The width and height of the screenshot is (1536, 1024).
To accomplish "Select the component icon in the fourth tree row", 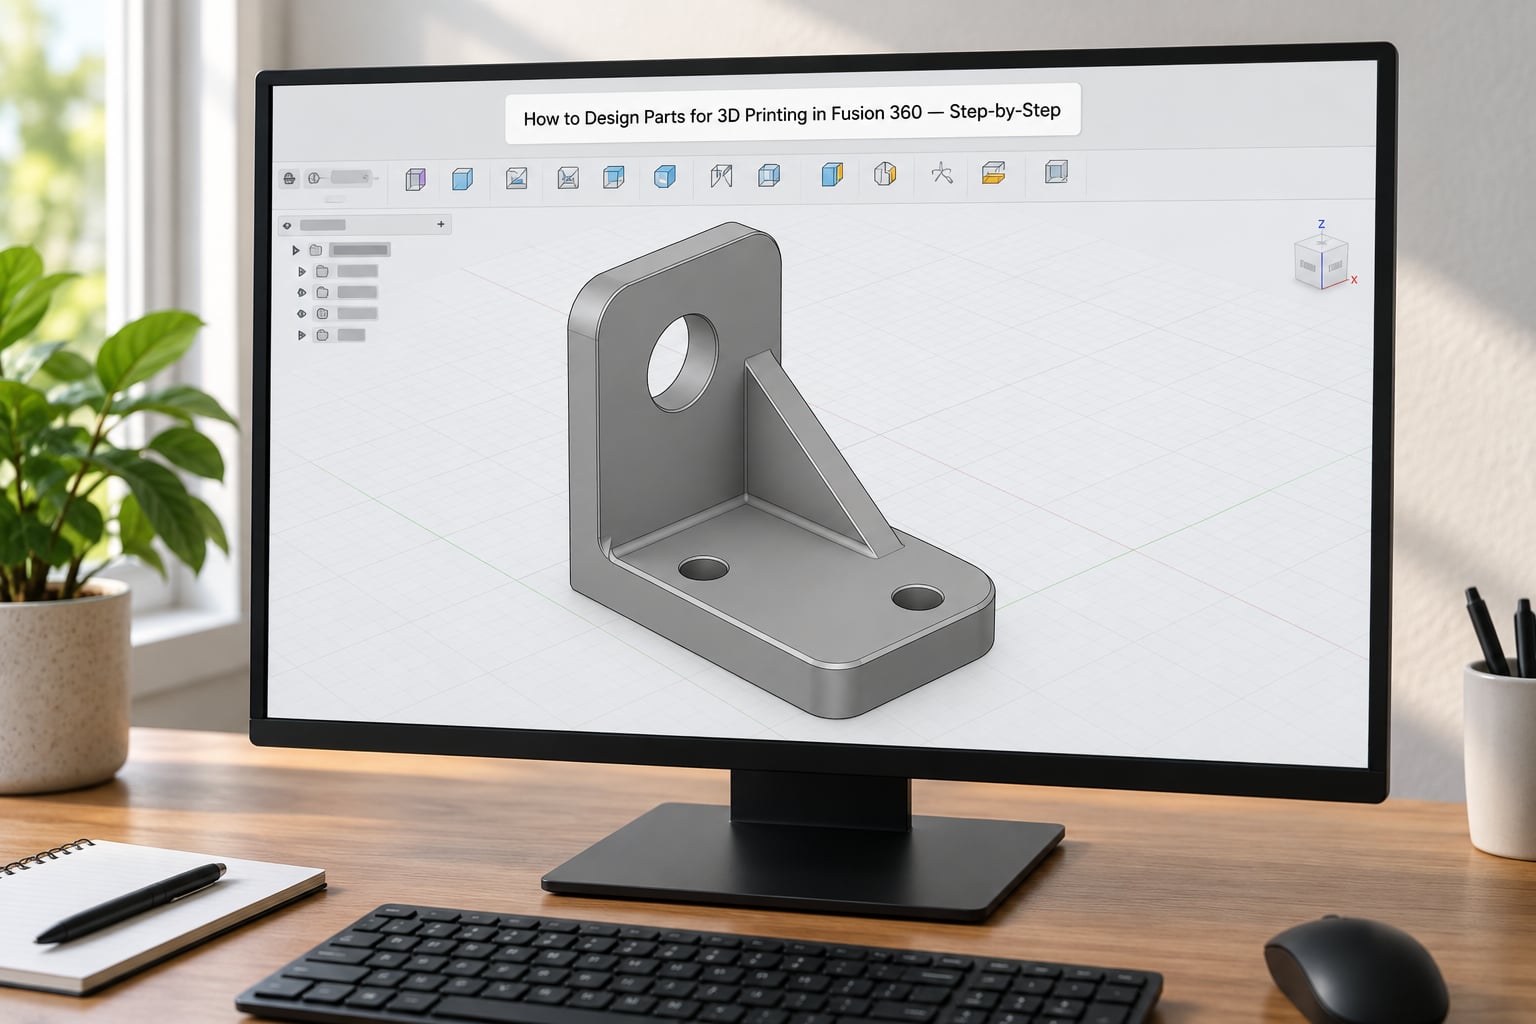I will [322, 314].
